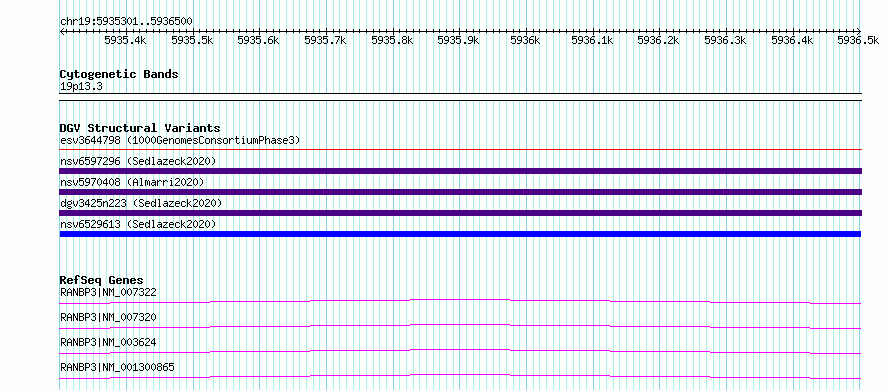This screenshot has width=890, height=390.
Task: Click the magenta line of NM_003624
Action: pos(460,351)
